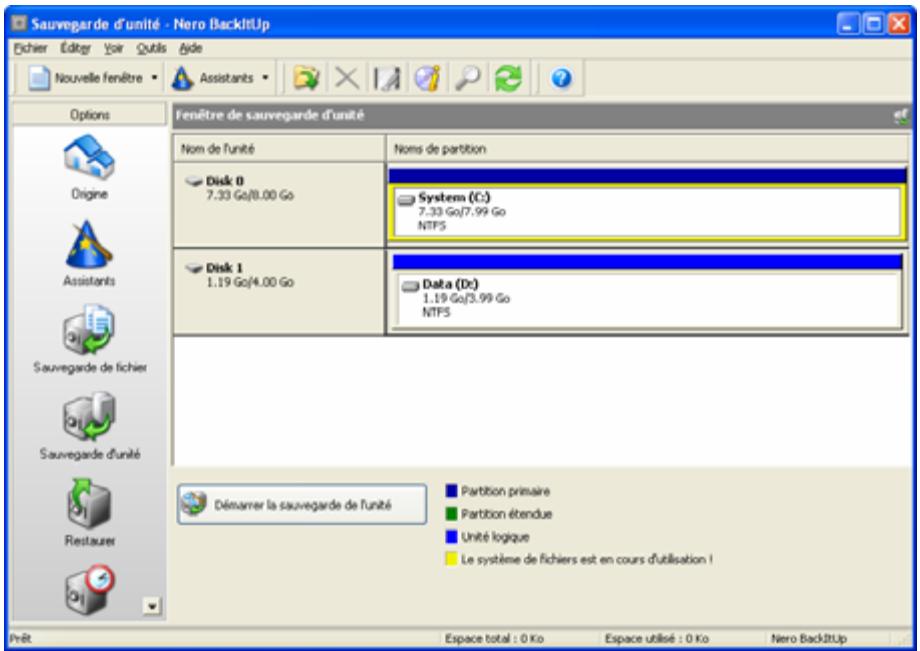Click the icon at the window header's right end

pyautogui.click(x=901, y=116)
